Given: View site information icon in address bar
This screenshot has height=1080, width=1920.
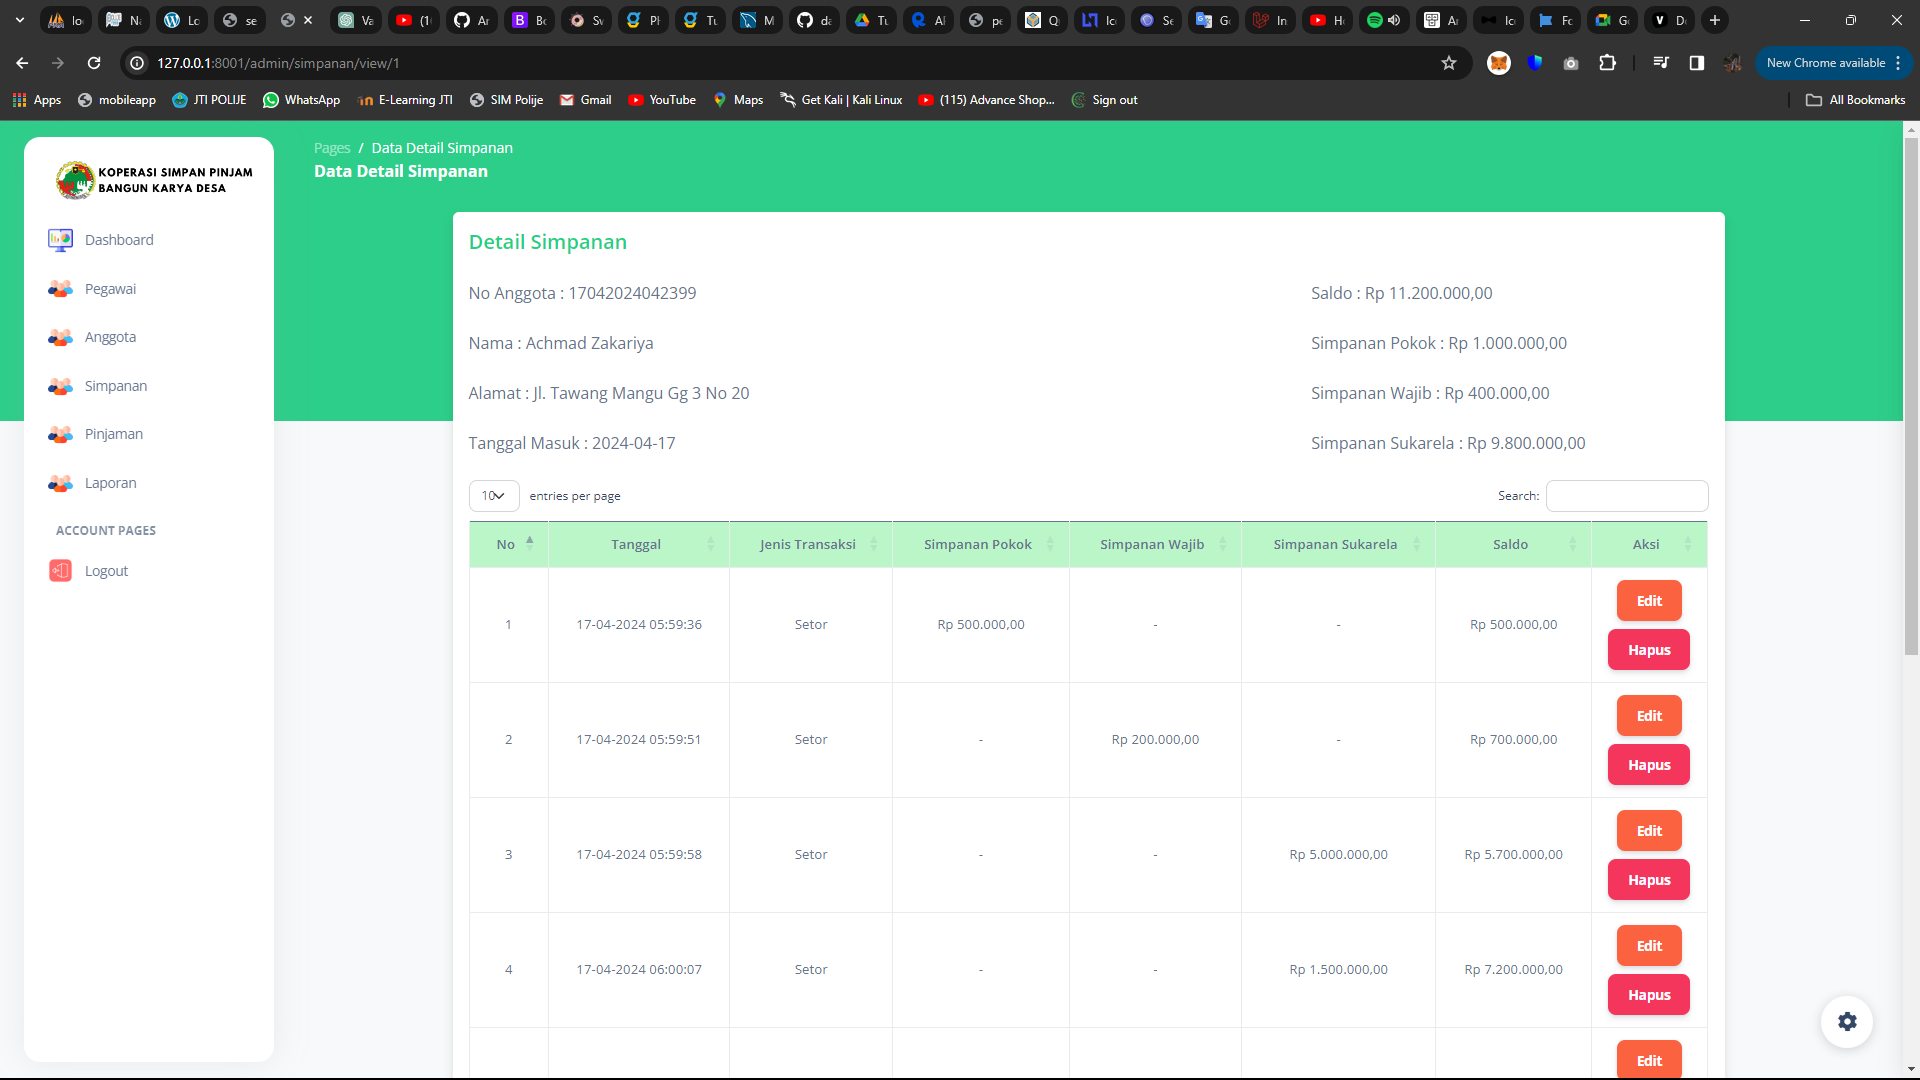Looking at the screenshot, I should (138, 63).
